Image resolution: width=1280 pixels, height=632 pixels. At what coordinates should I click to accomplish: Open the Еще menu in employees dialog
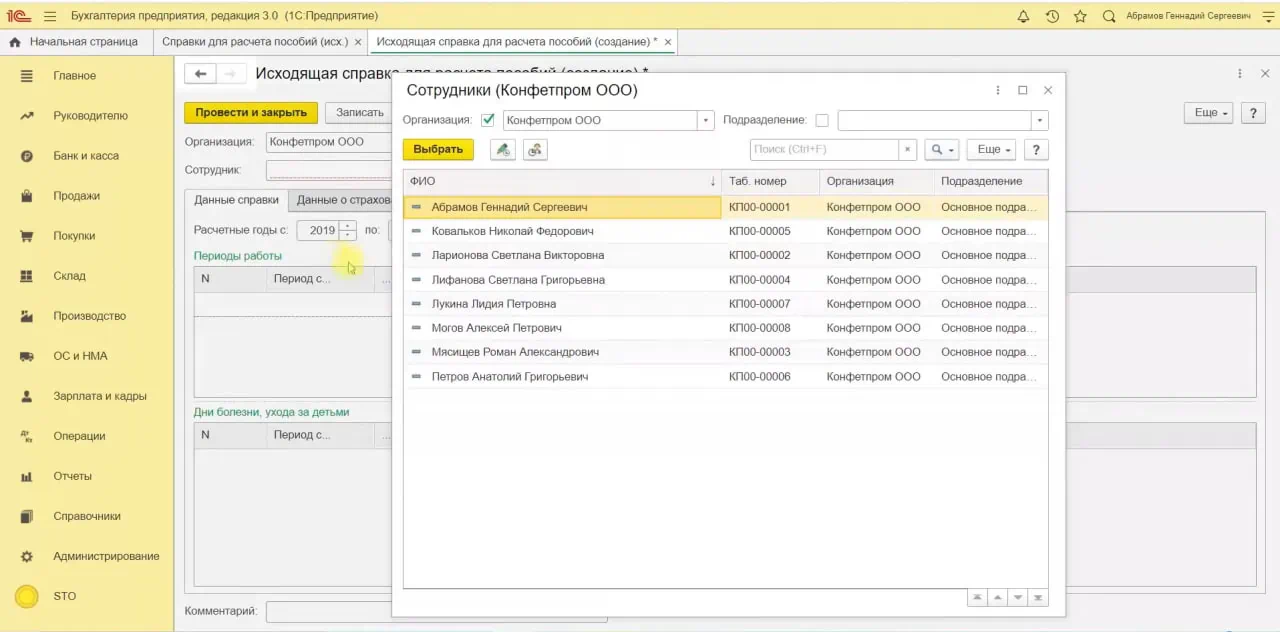991,149
